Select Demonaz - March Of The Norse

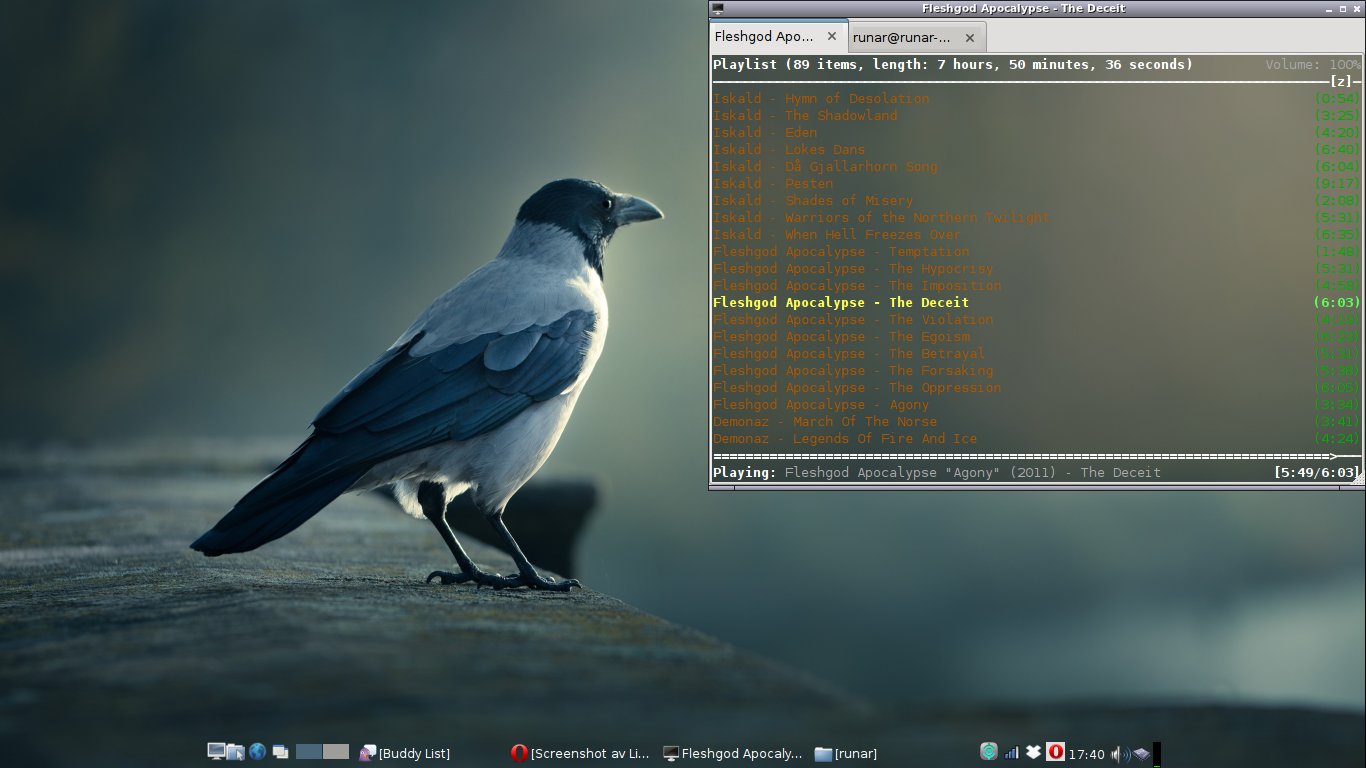click(x=825, y=421)
